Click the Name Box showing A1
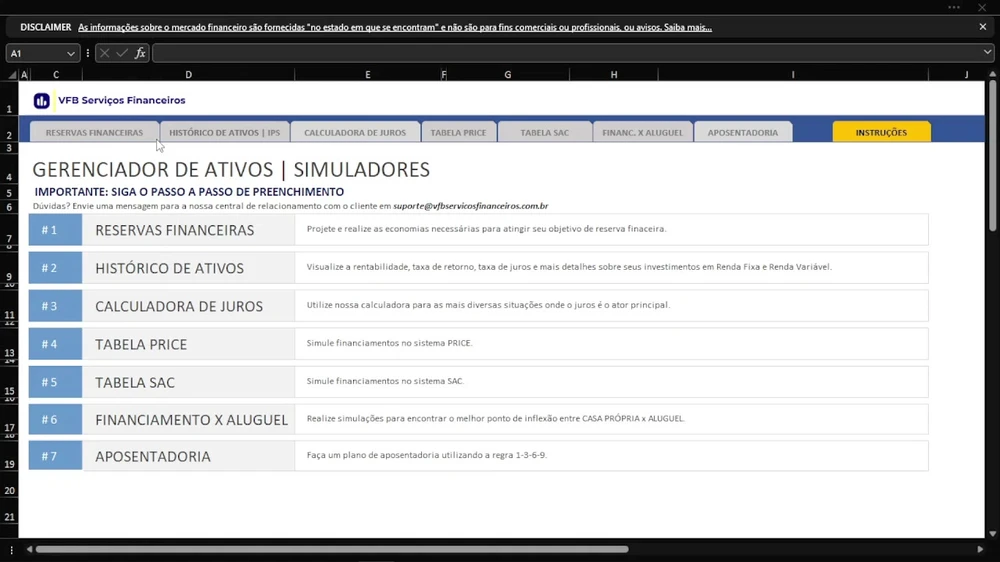This screenshot has height=562, width=1000. click(x=42, y=54)
